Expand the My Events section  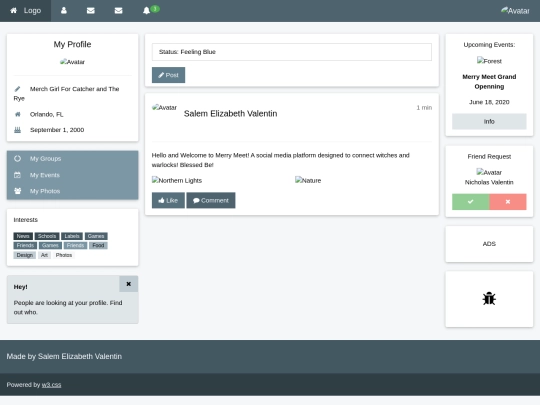click(72, 175)
